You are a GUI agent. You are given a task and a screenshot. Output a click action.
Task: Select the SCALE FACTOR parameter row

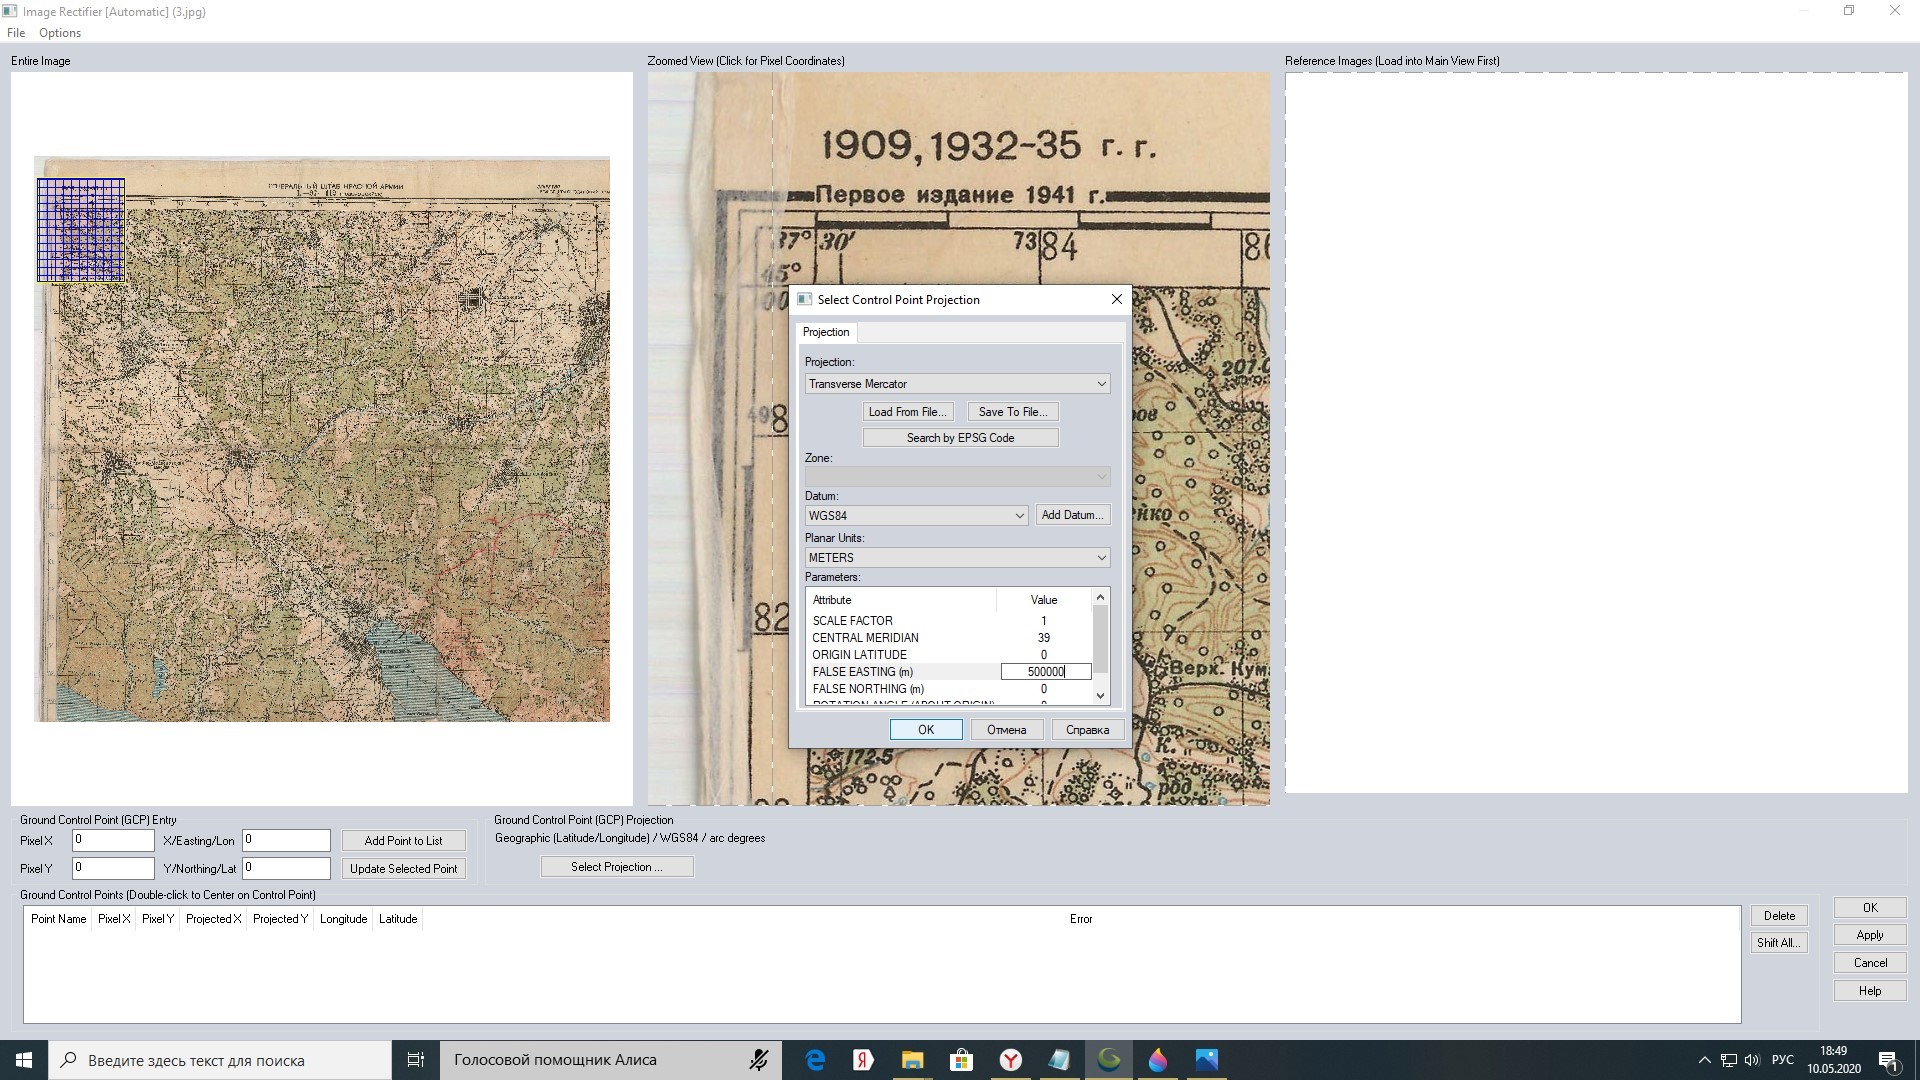pos(950,621)
